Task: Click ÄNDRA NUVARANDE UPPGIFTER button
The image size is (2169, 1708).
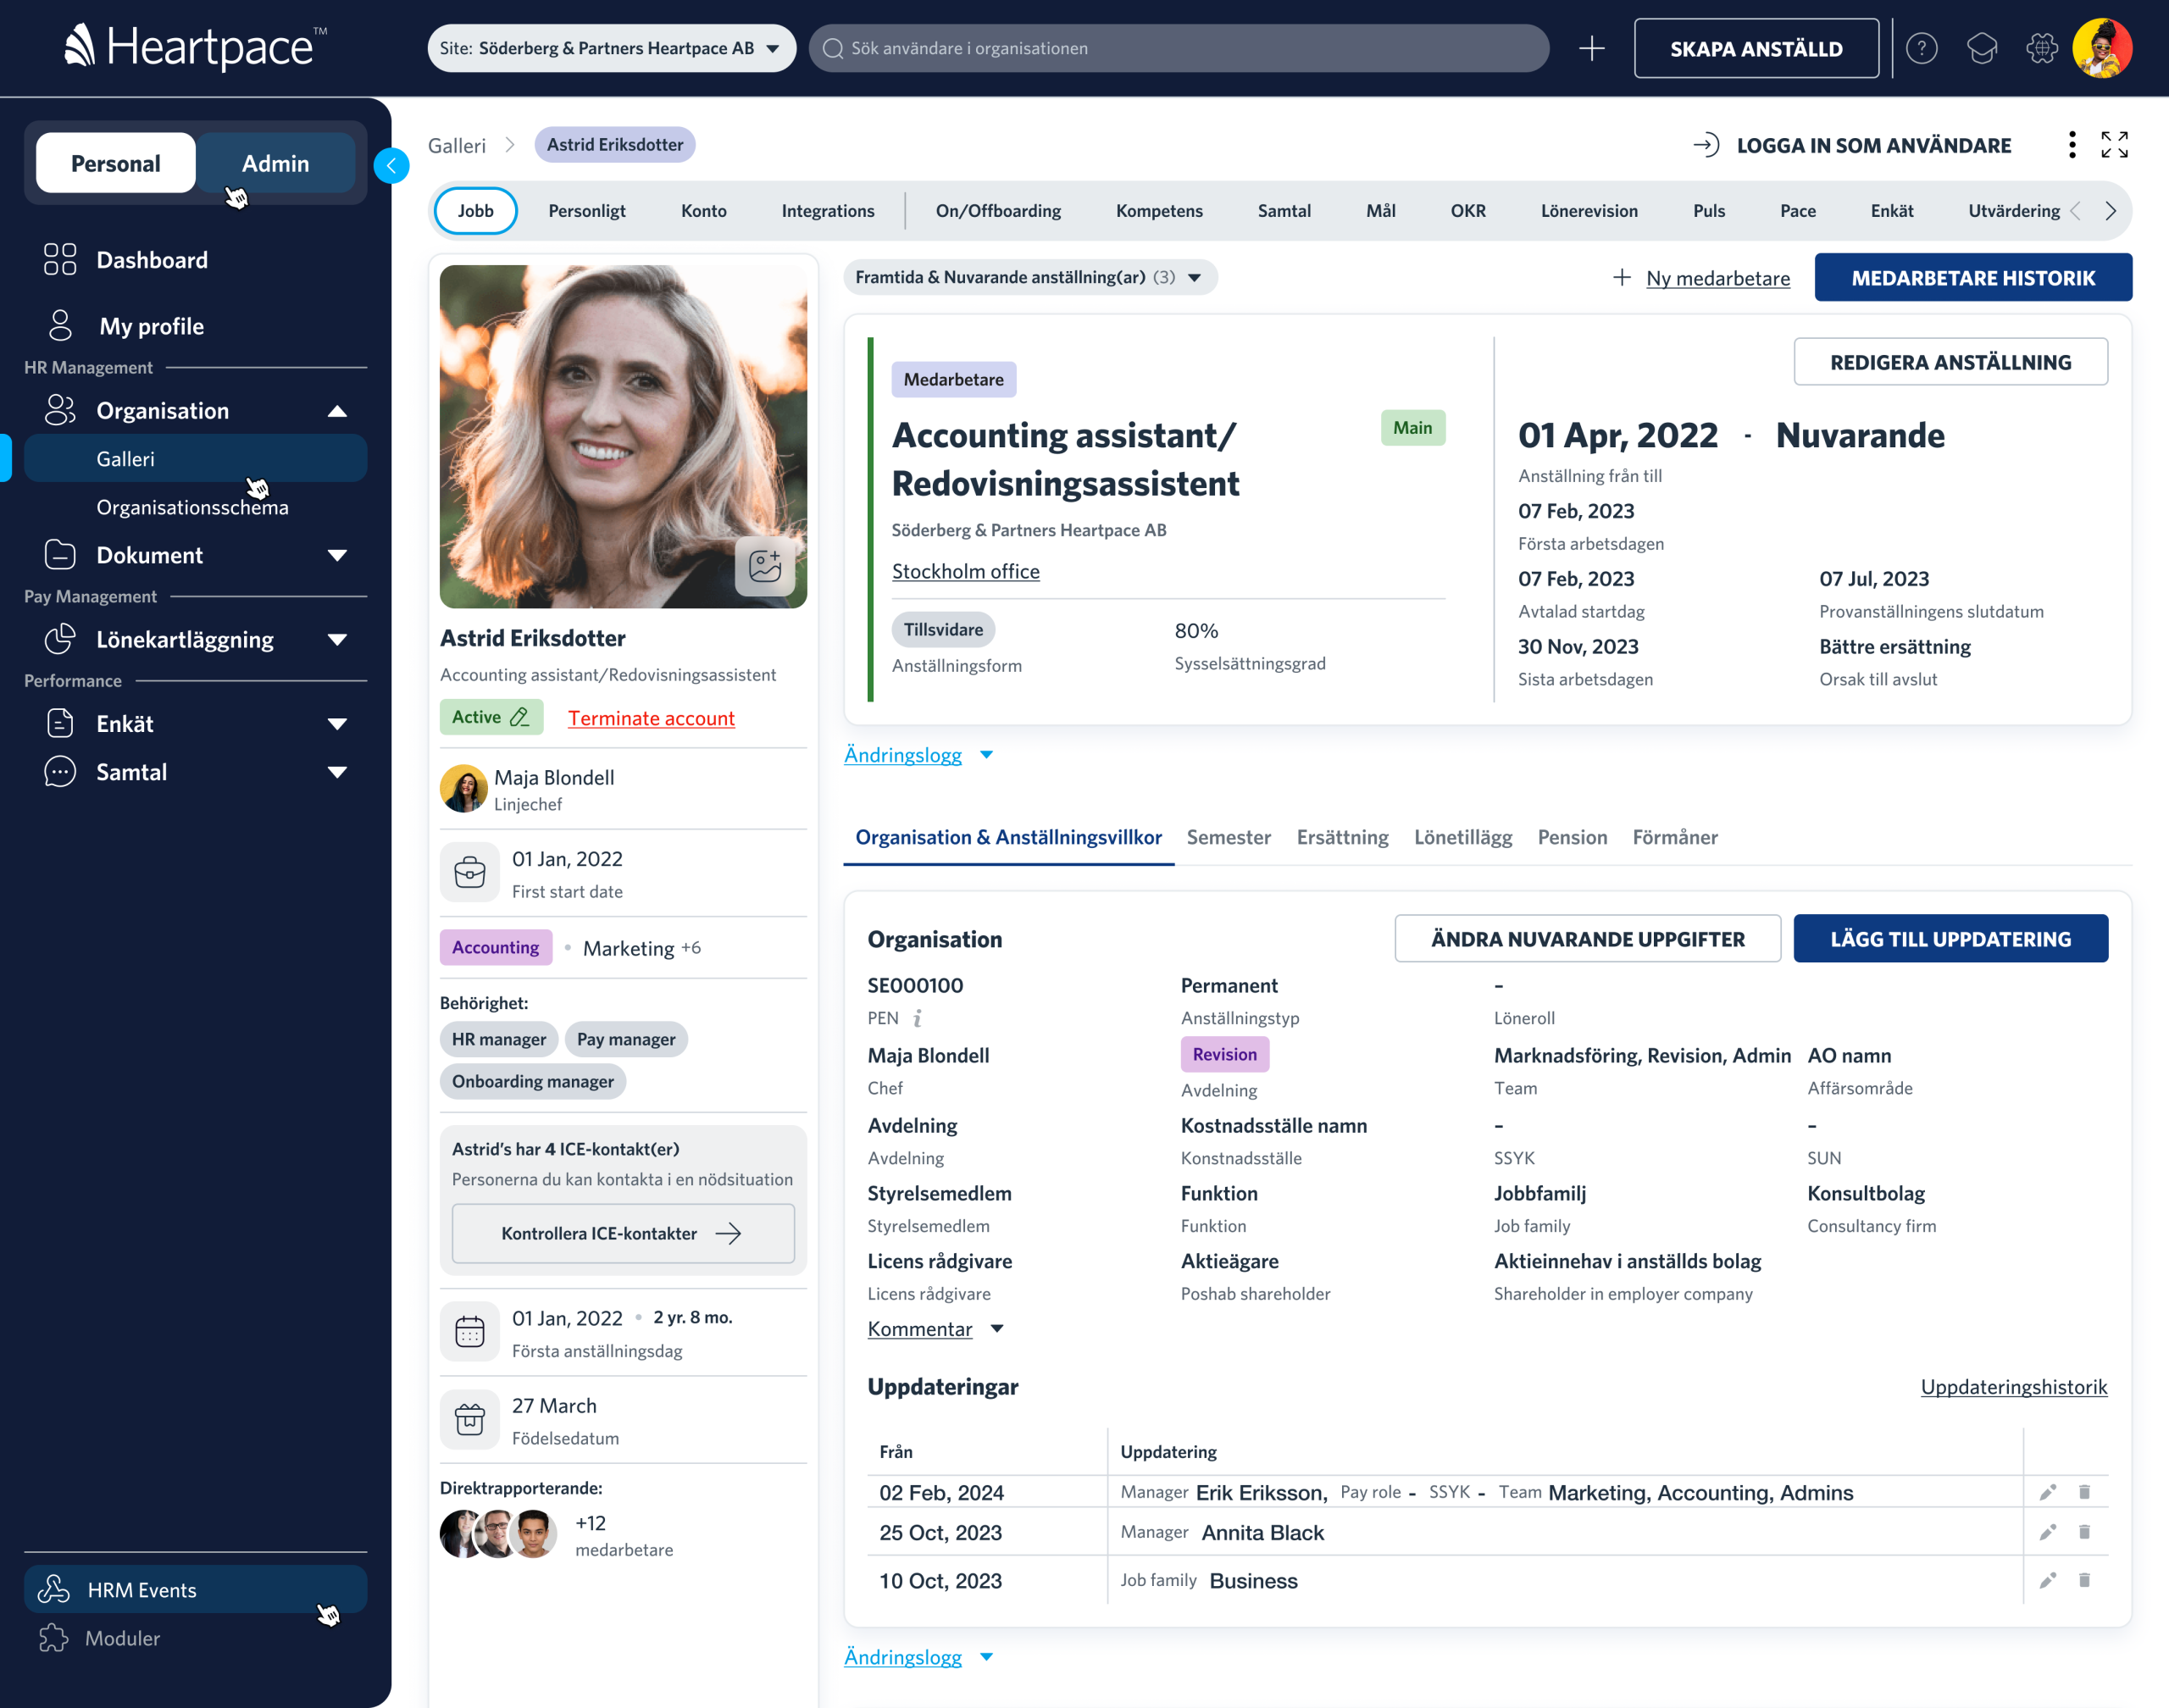Action: click(x=1587, y=938)
